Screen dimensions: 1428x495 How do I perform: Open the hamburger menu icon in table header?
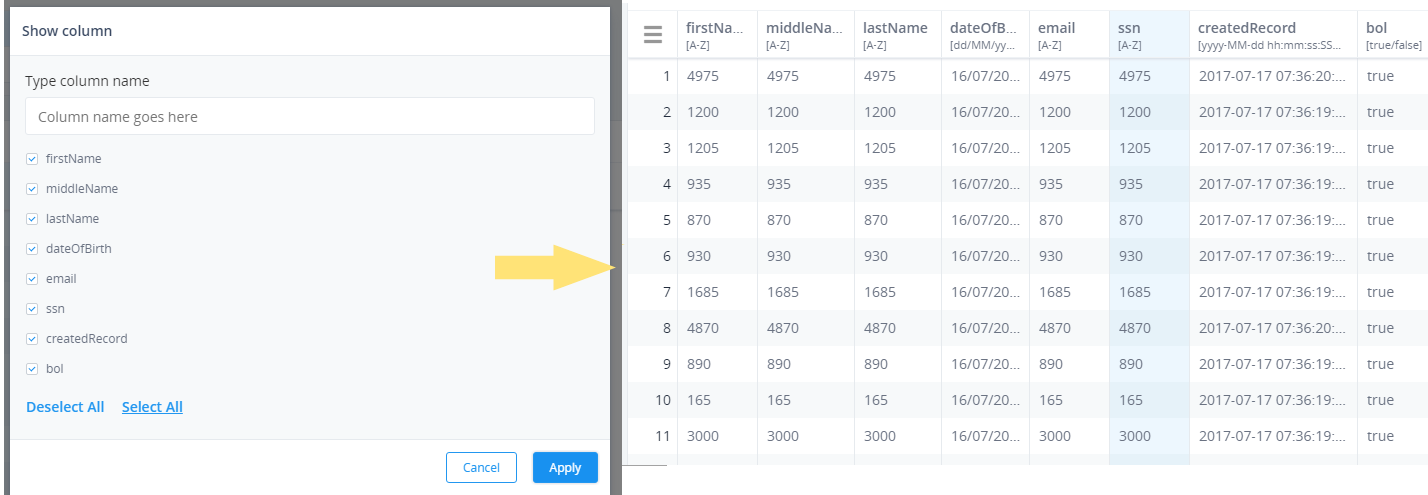tap(652, 35)
